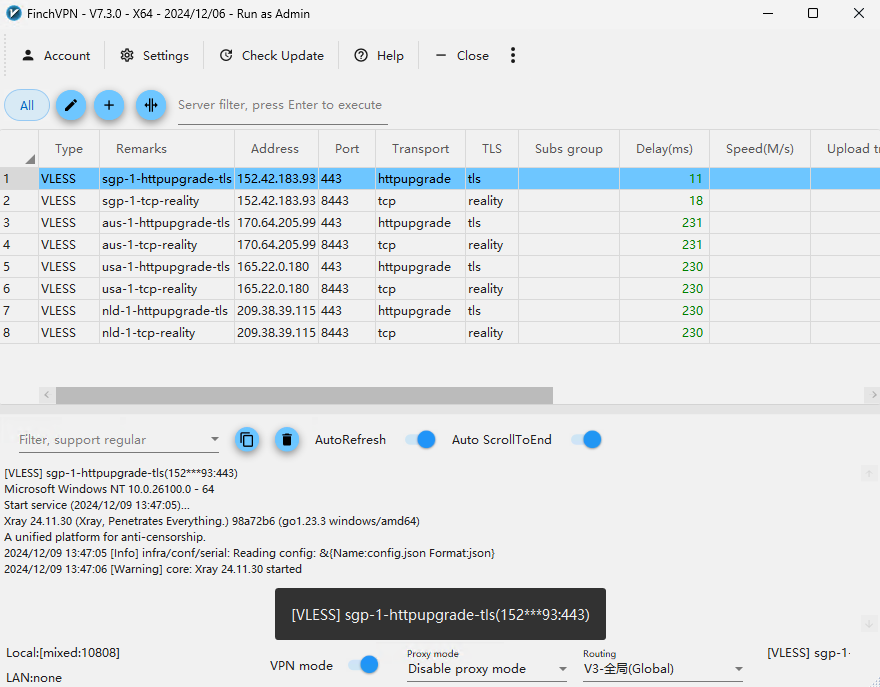880x687 pixels.
Task: Select server row usa-1-httpupgrade-tls
Action: [440, 267]
